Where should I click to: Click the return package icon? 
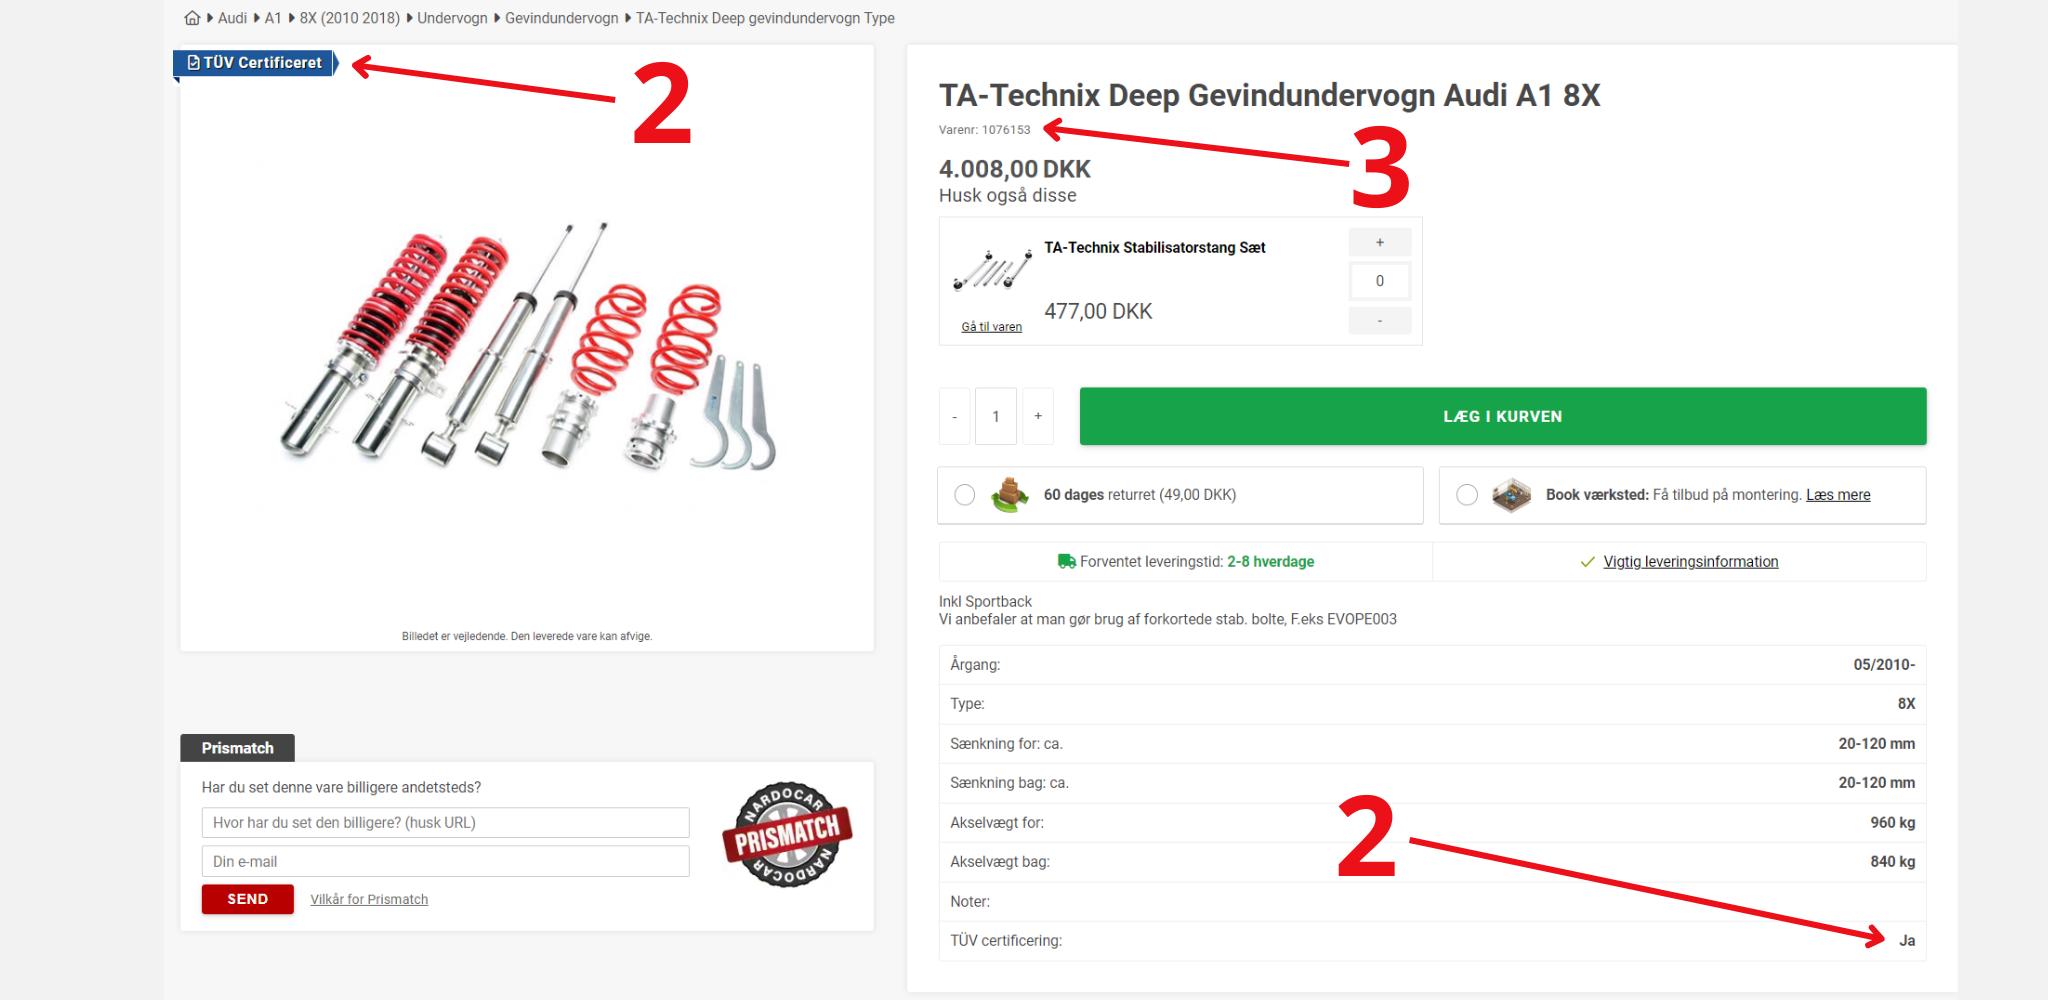[1009, 495]
